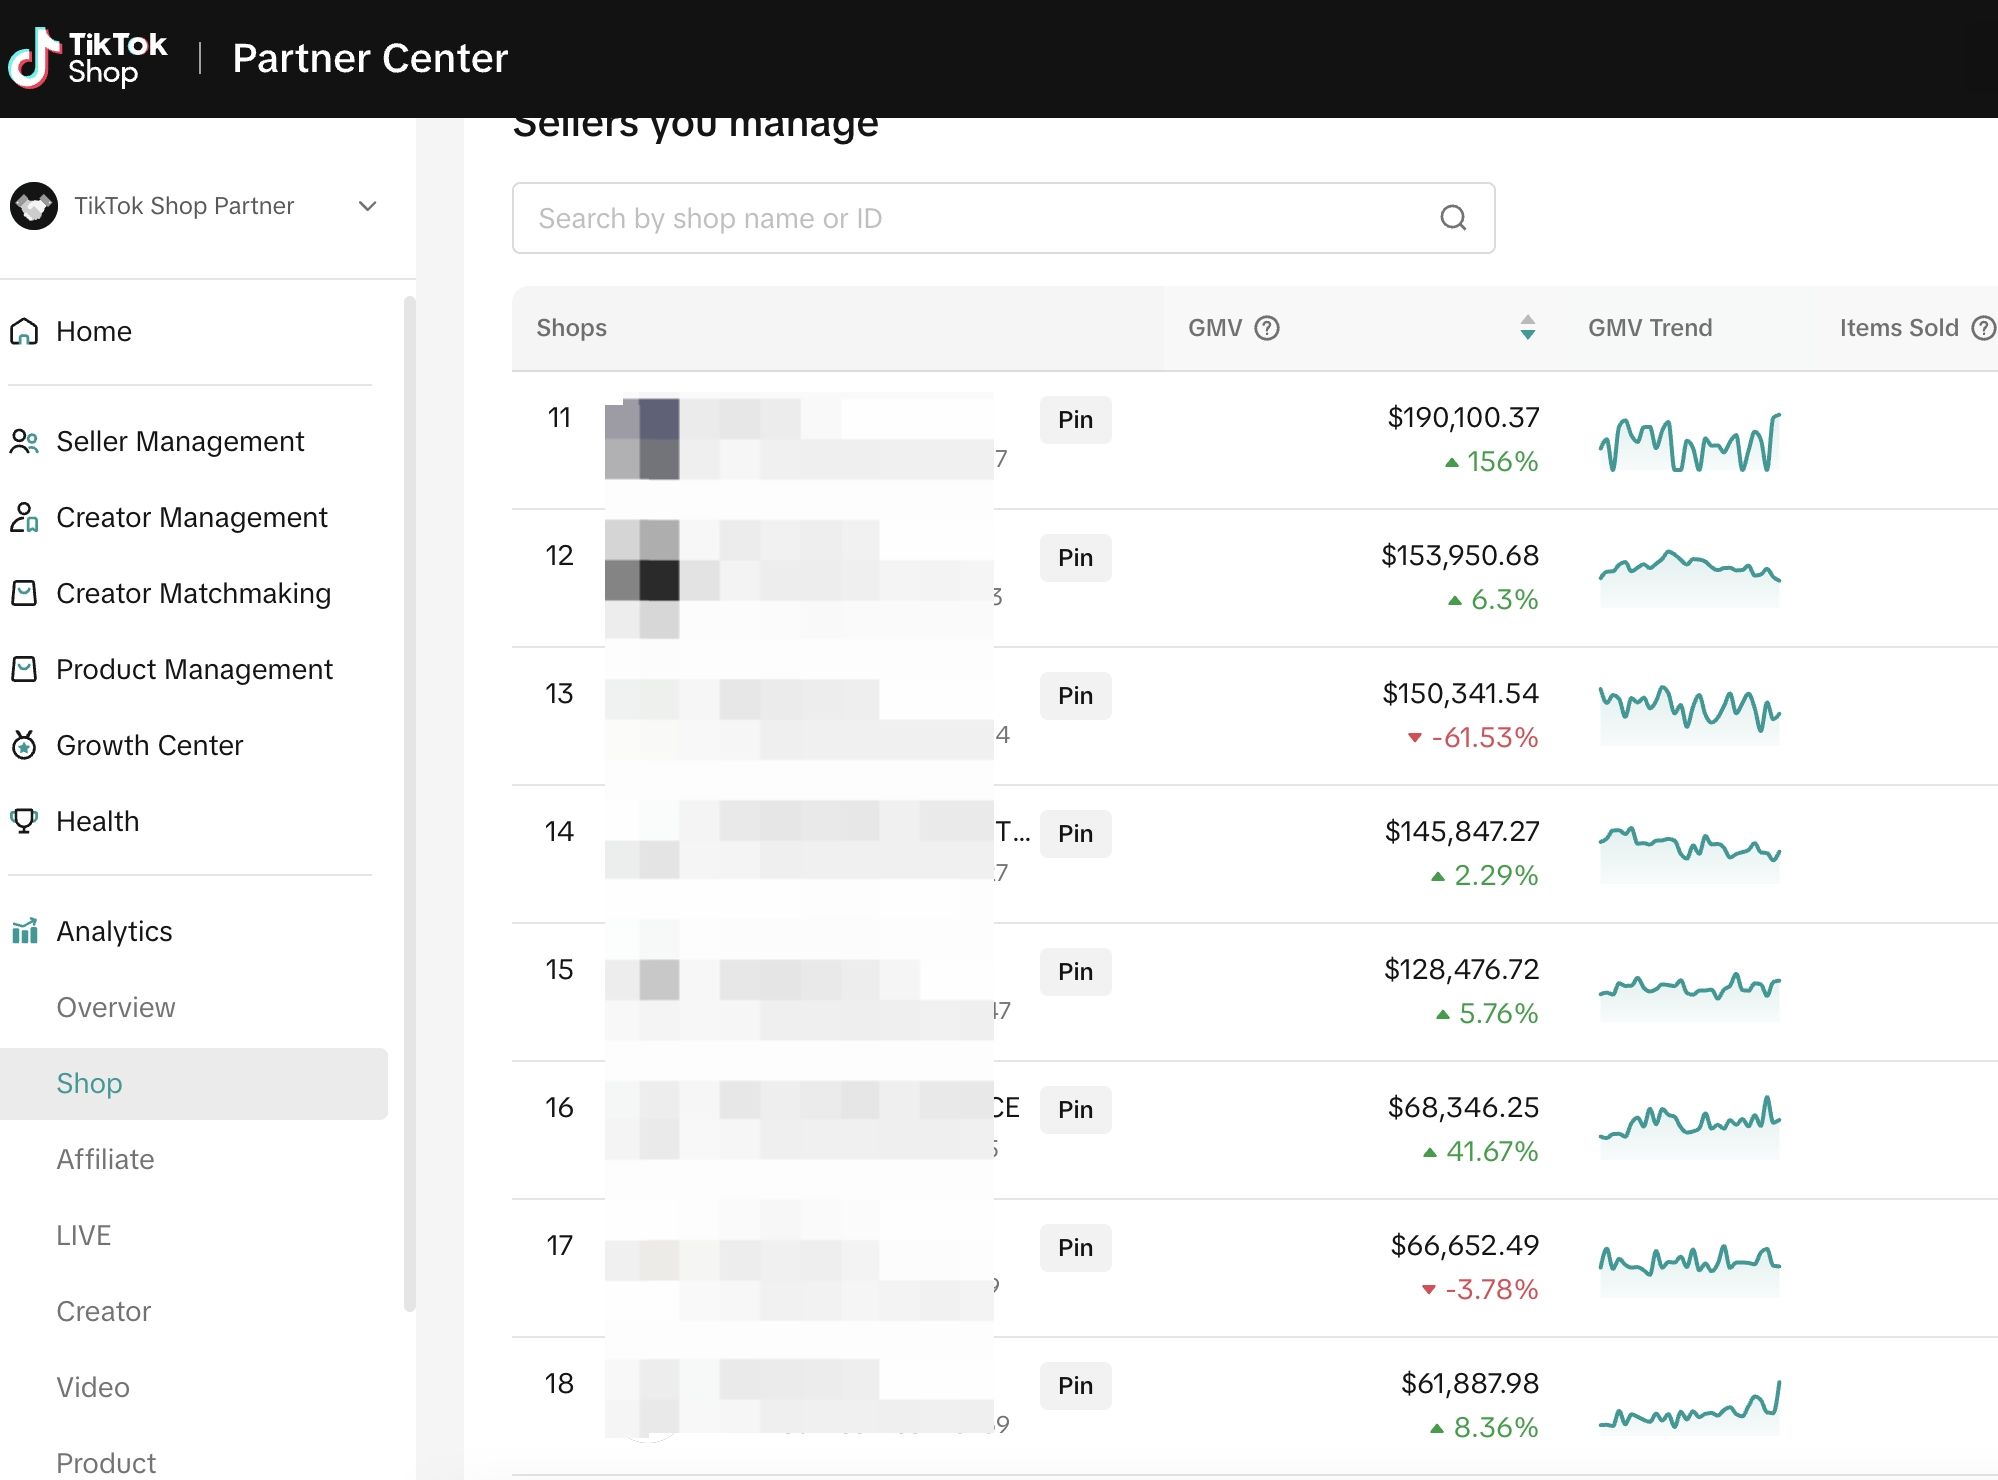Open the Creator analytics page
The height and width of the screenshot is (1480, 1998).
point(103,1311)
